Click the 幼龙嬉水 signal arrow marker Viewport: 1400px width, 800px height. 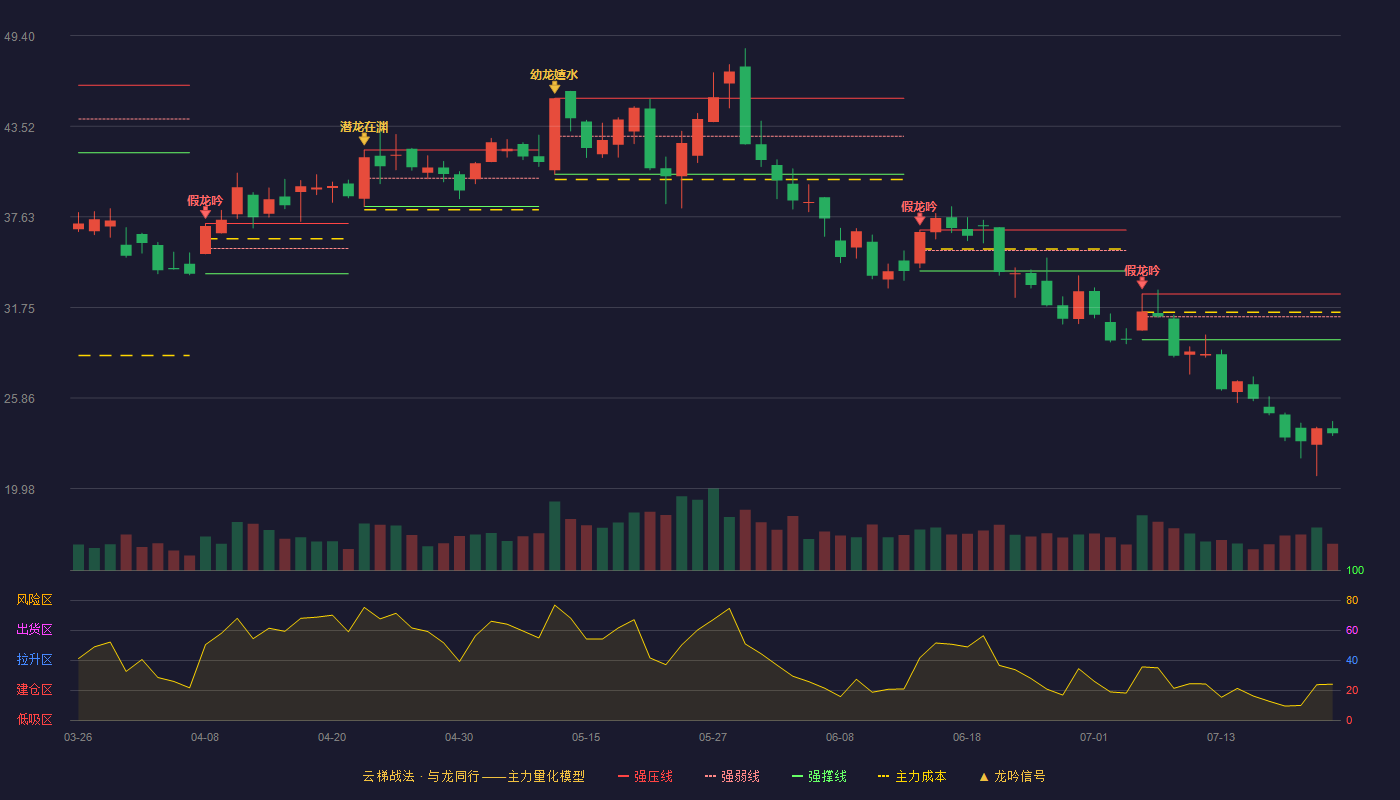click(x=554, y=87)
